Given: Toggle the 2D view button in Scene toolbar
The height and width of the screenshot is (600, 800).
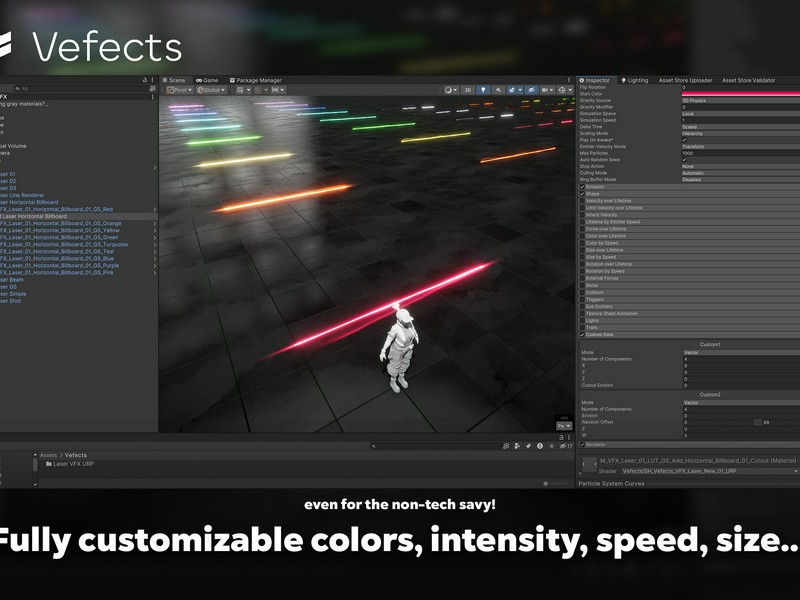Looking at the screenshot, I should click(x=467, y=90).
